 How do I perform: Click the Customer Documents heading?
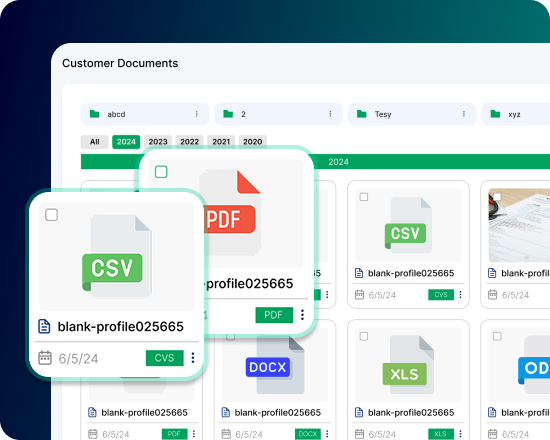click(x=120, y=63)
